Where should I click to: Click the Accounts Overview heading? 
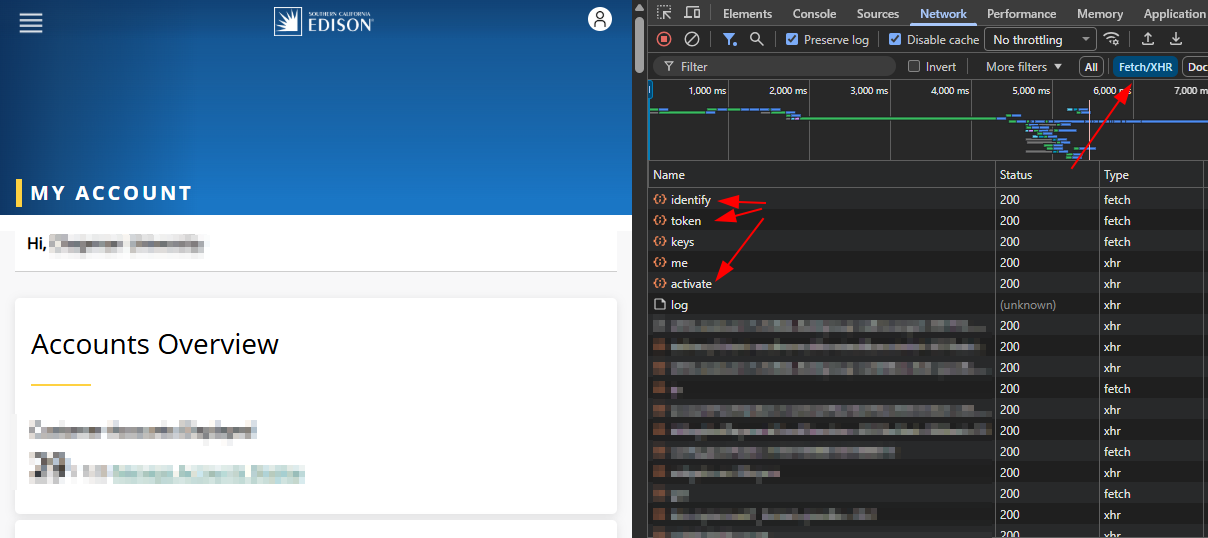click(x=155, y=344)
